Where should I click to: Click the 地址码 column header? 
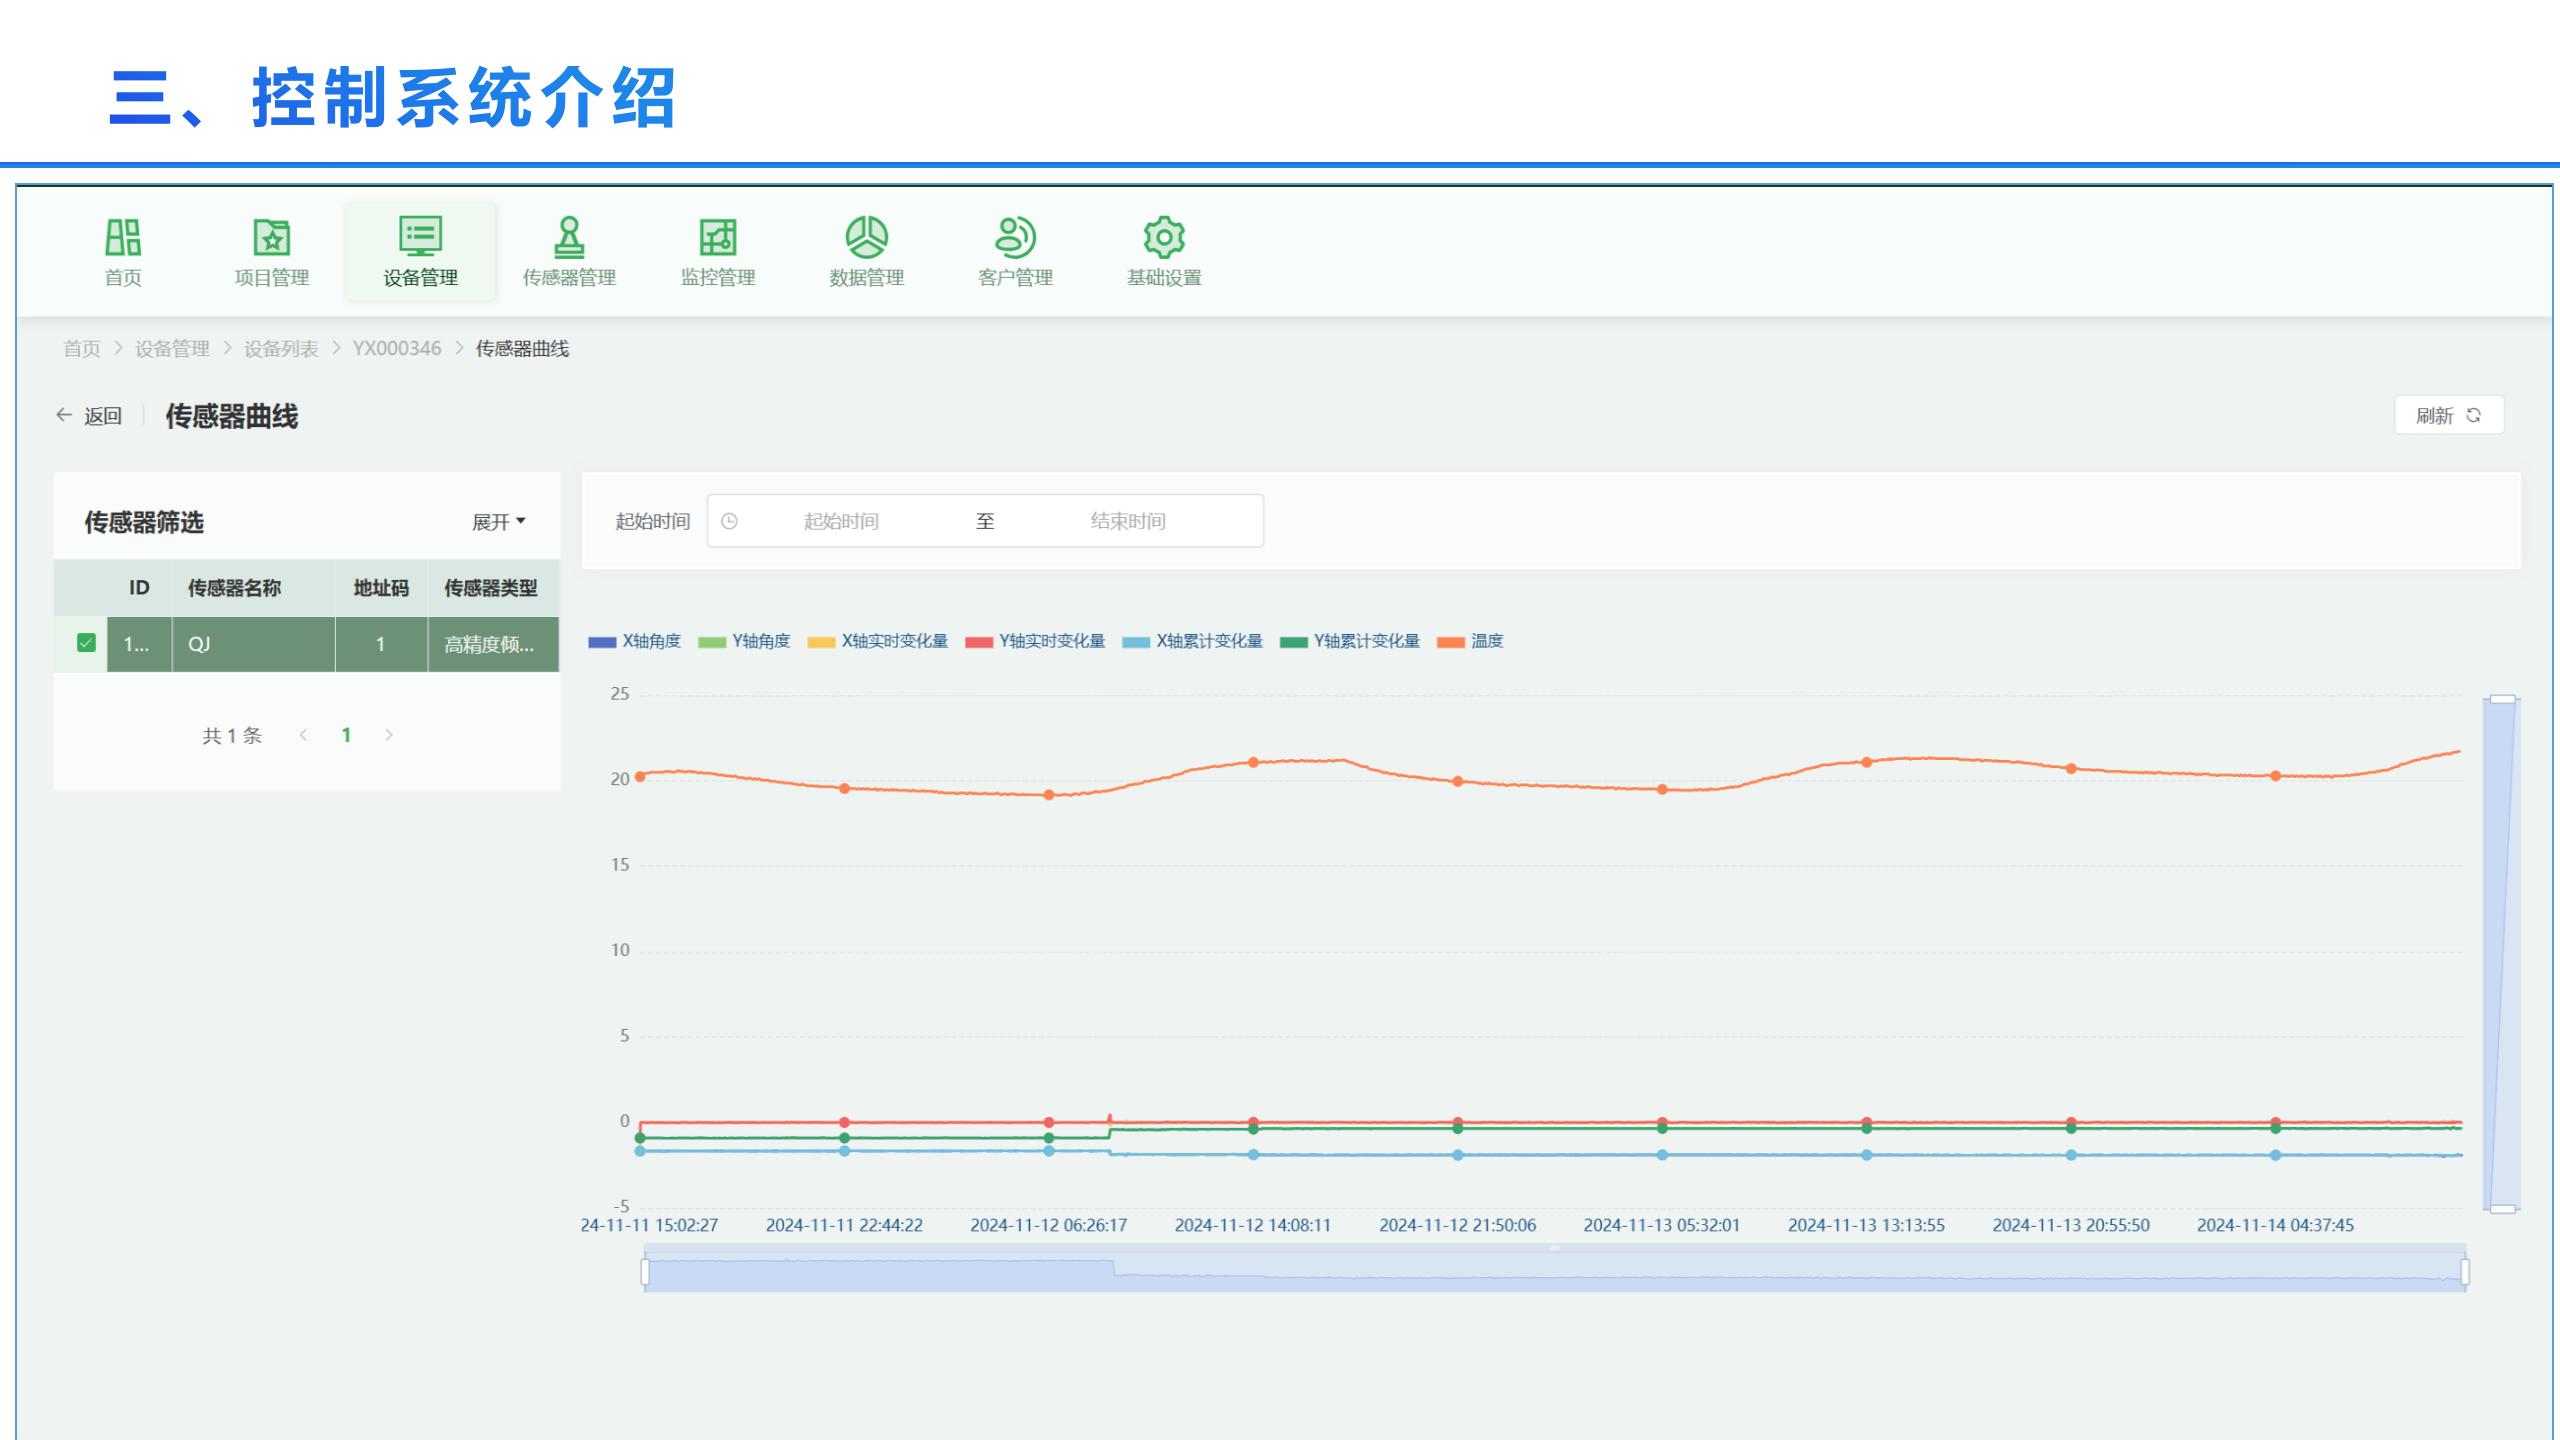381,588
